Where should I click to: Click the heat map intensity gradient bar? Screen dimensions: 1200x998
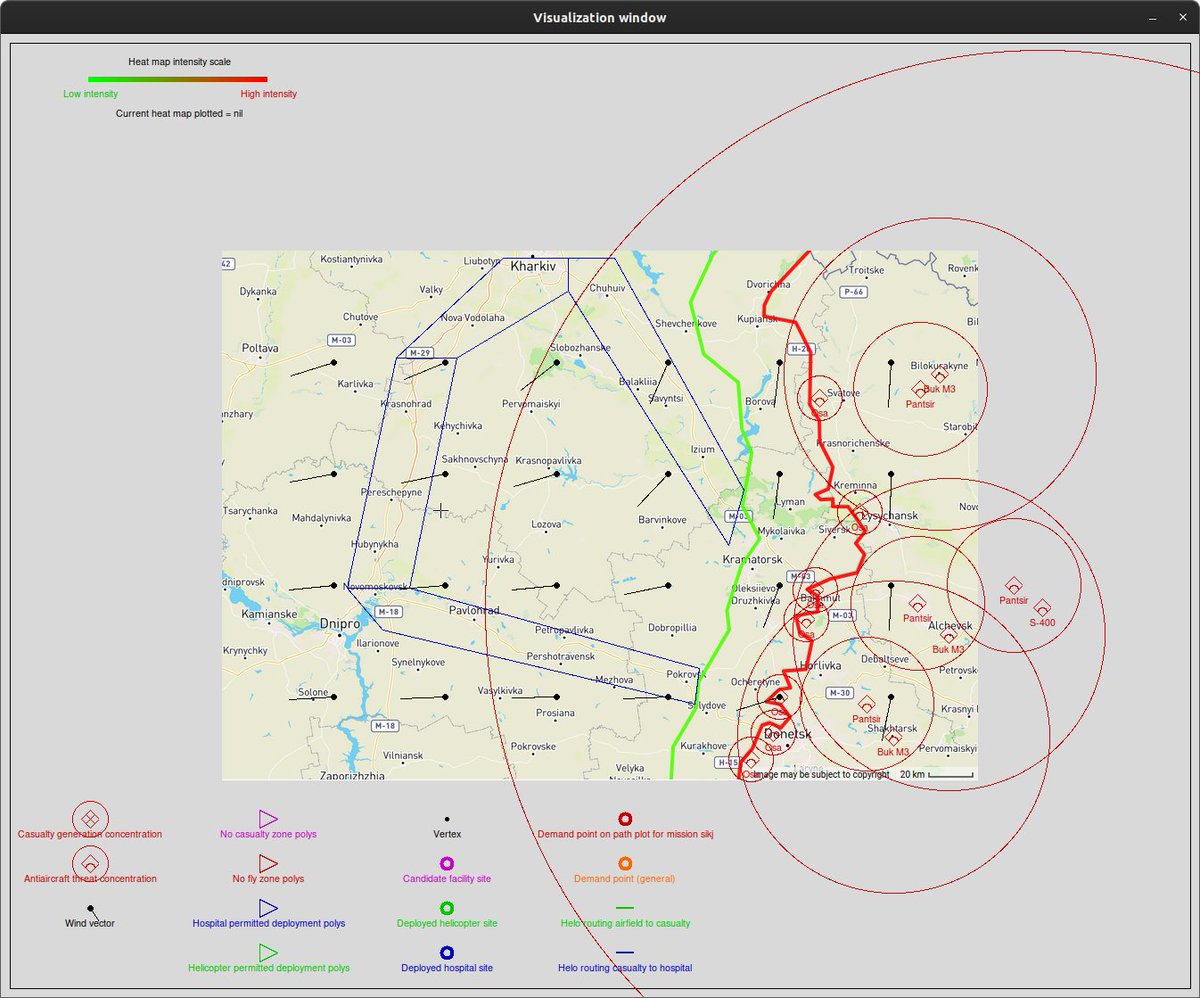pos(178,78)
